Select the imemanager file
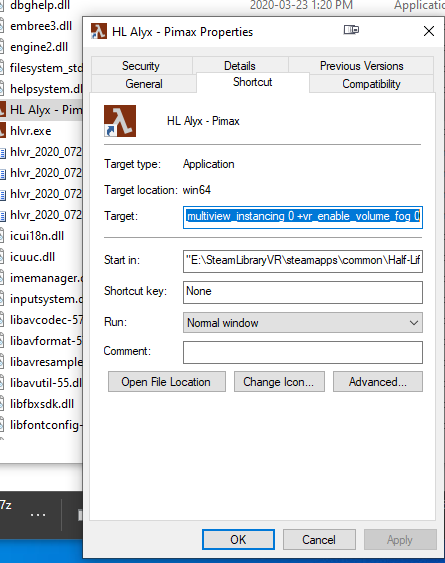The width and height of the screenshot is (445, 563). (x=46, y=278)
